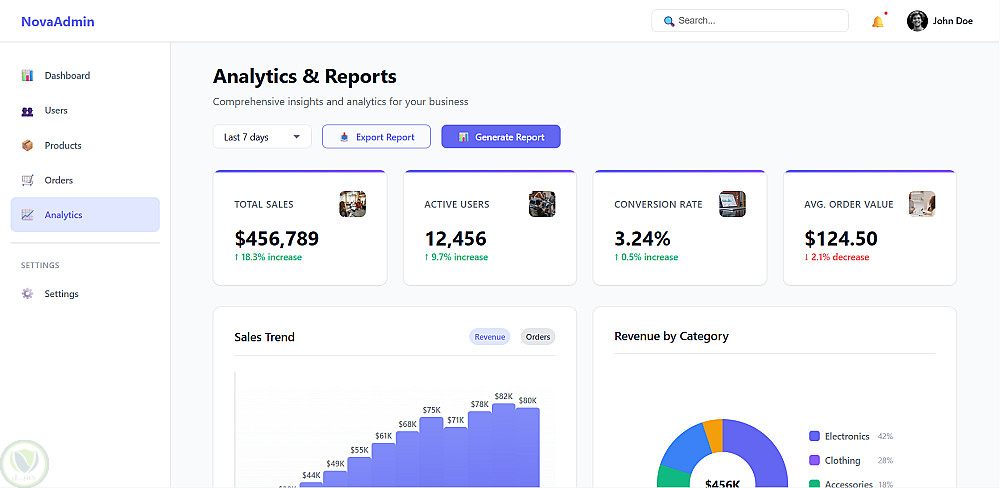The image size is (1000, 488).
Task: Click the Export Report button
Action: coord(376,137)
